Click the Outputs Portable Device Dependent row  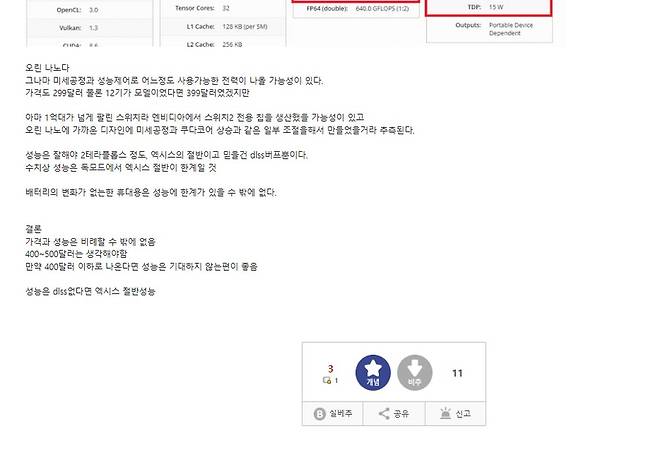pos(489,29)
